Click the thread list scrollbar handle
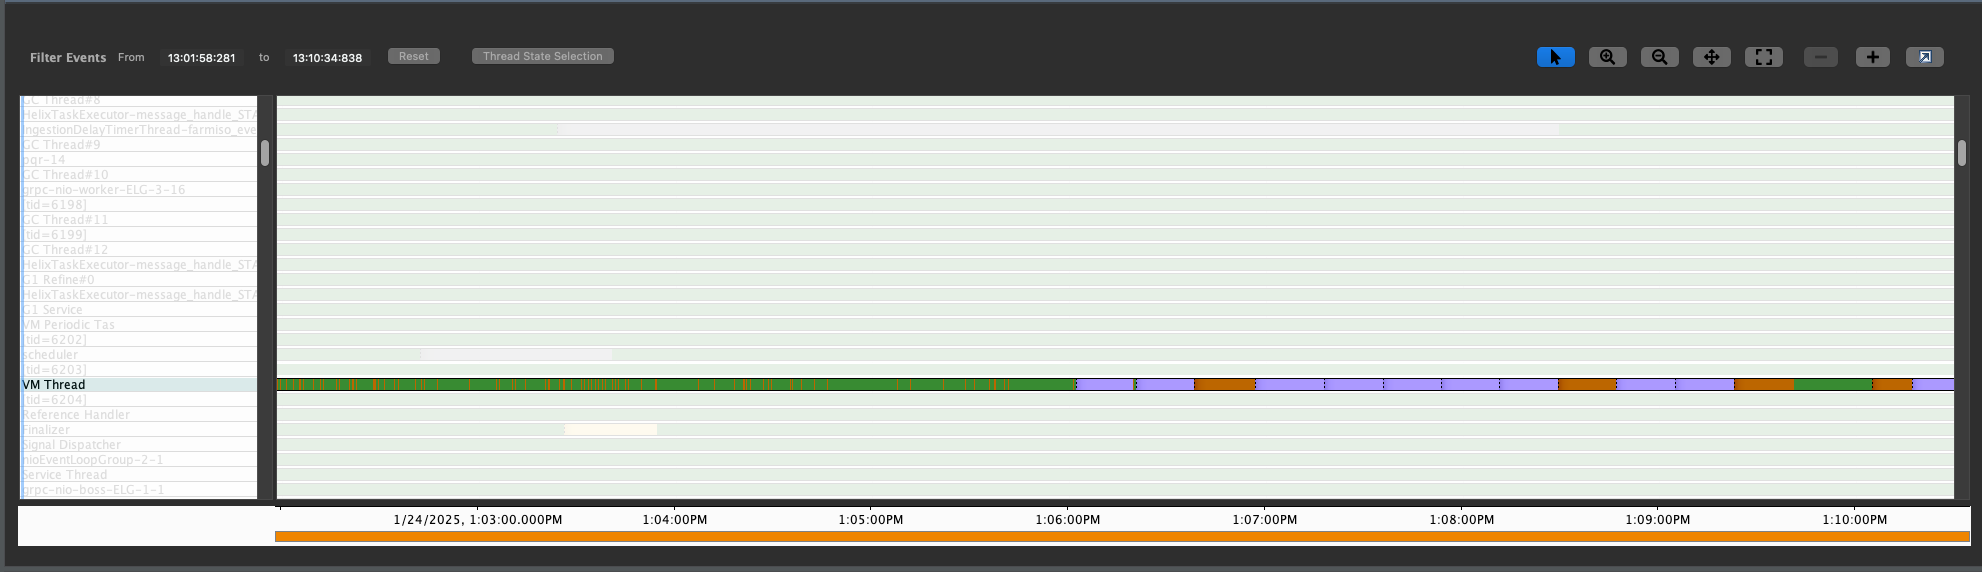 pyautogui.click(x=265, y=153)
